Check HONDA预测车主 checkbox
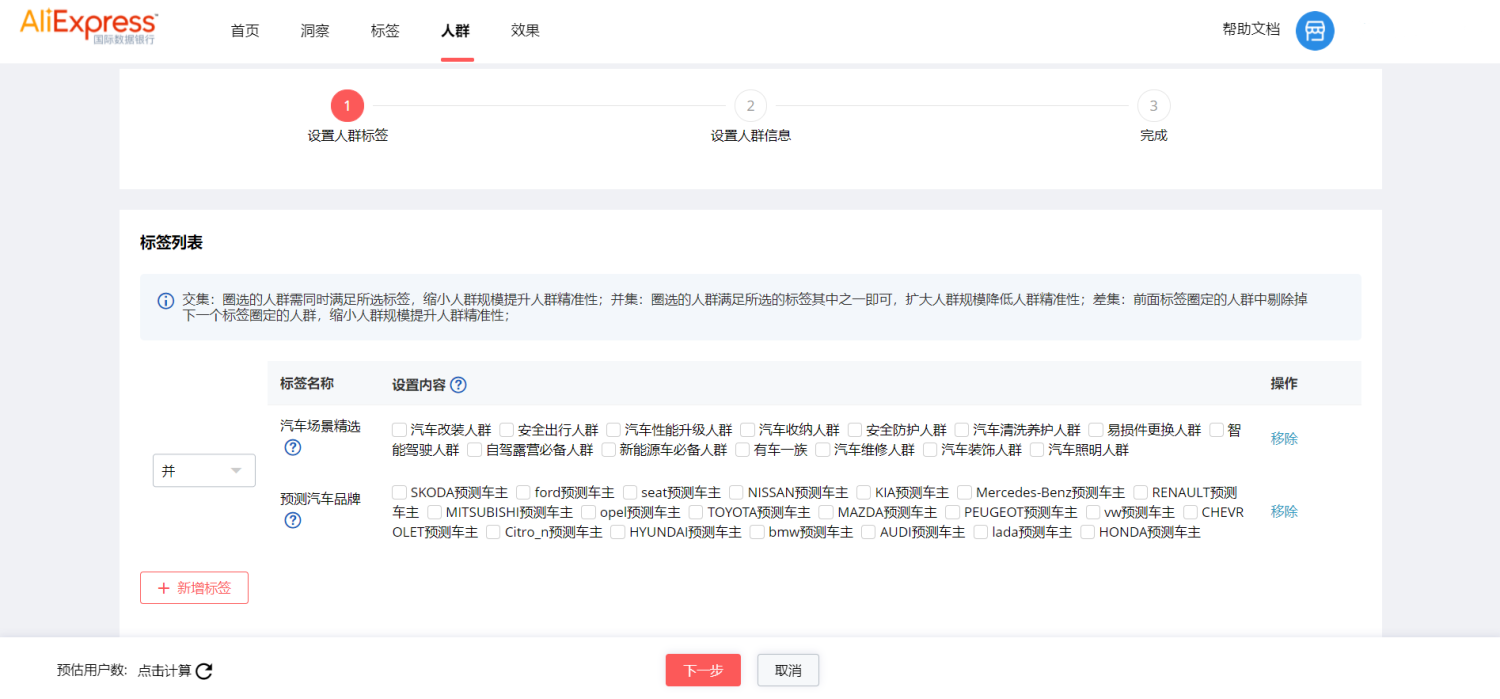Image resolution: width=1500 pixels, height=699 pixels. 1088,533
